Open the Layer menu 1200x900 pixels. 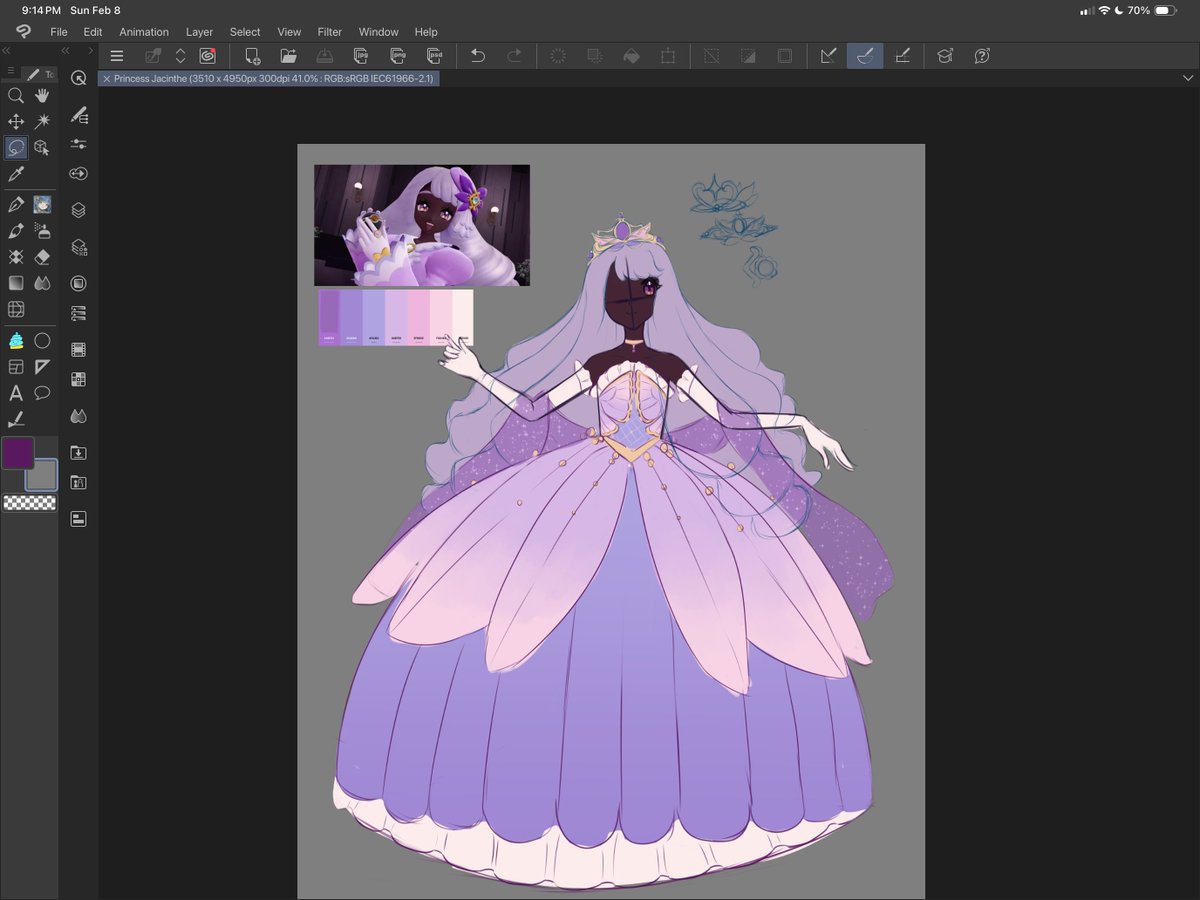point(199,32)
